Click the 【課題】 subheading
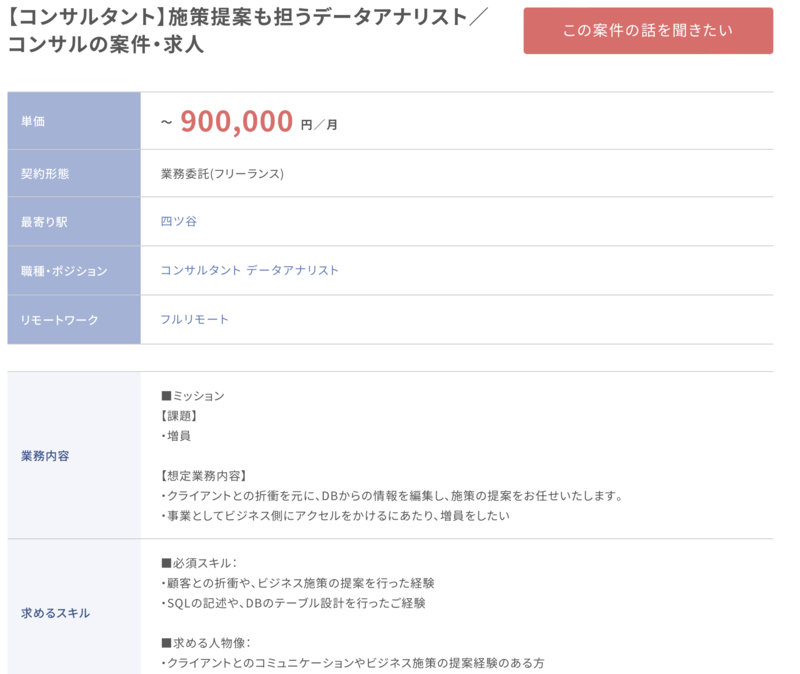This screenshot has height=674, width=800. [178, 416]
